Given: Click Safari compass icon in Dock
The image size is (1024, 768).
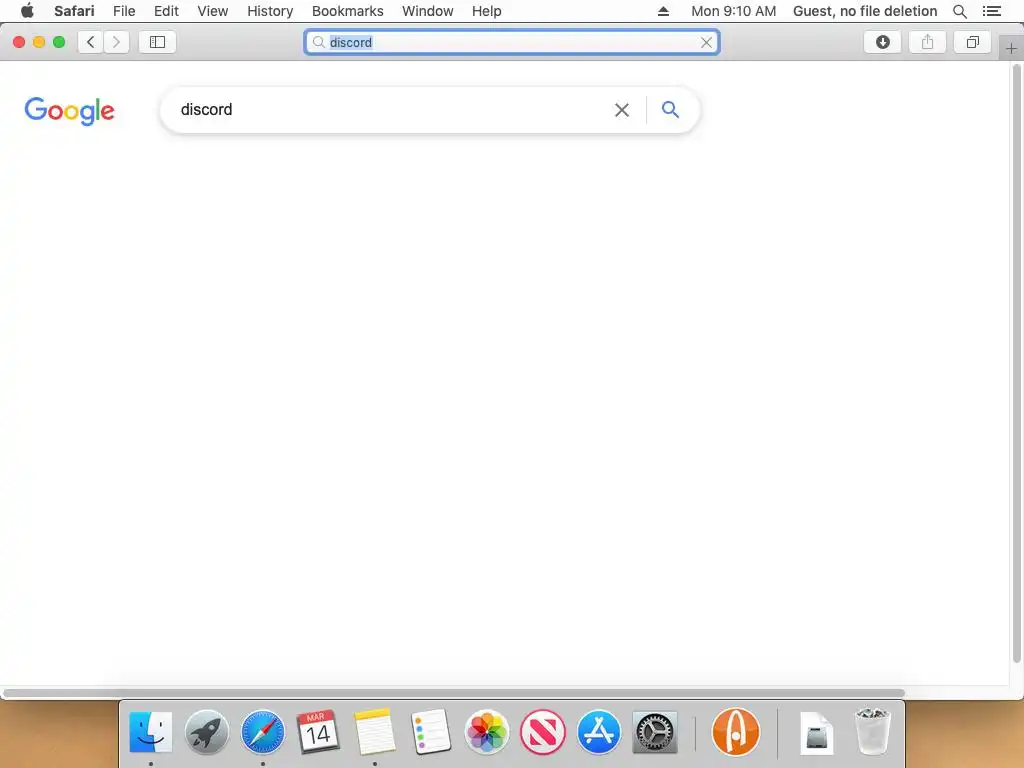Looking at the screenshot, I should pyautogui.click(x=263, y=732).
